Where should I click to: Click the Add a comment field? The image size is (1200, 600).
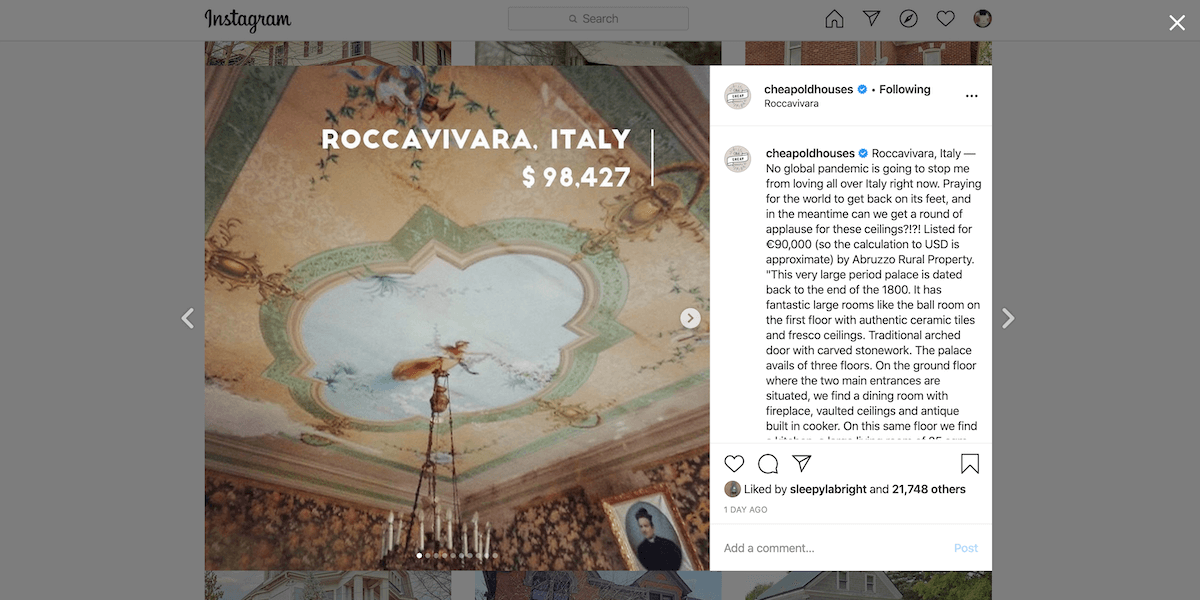tap(836, 548)
